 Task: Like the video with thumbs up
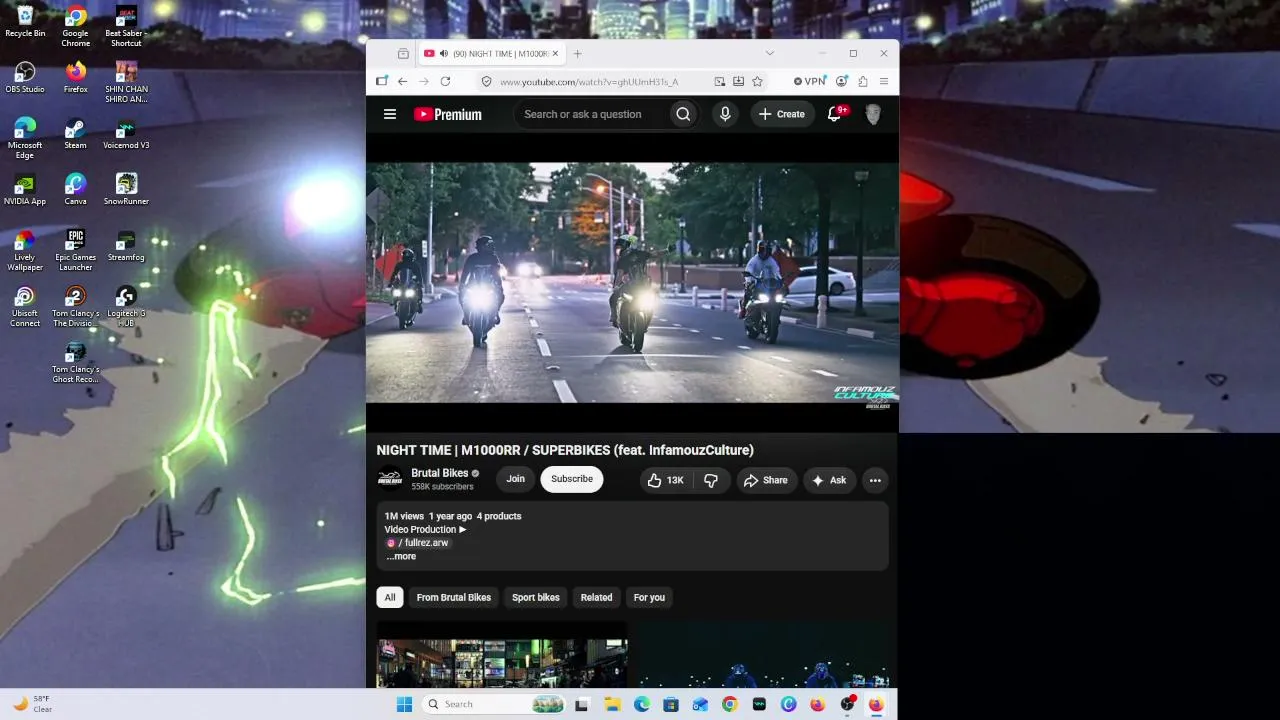(666, 480)
